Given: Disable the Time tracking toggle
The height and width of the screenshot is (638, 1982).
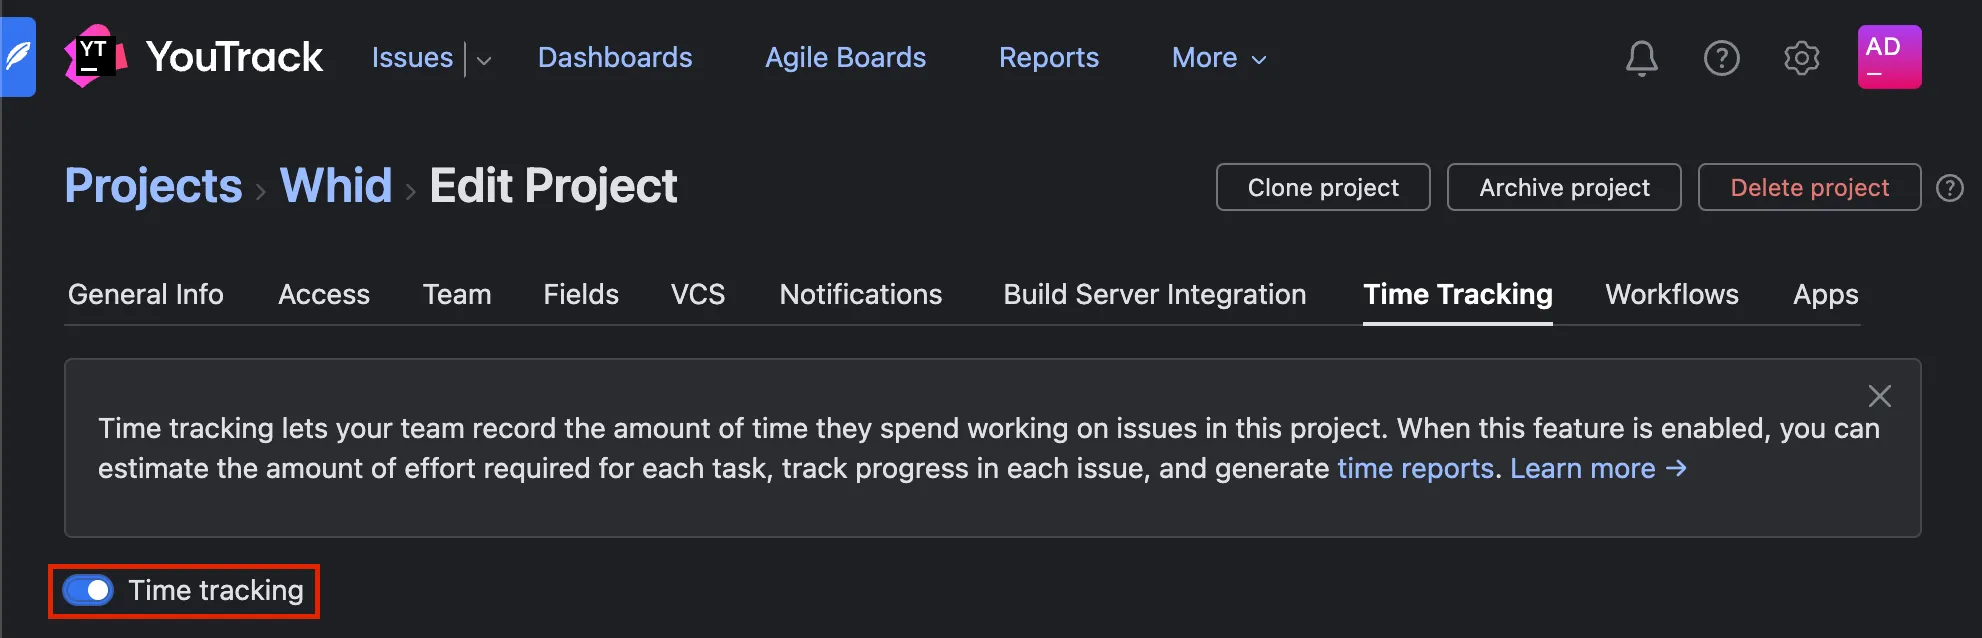Looking at the screenshot, I should tap(88, 590).
